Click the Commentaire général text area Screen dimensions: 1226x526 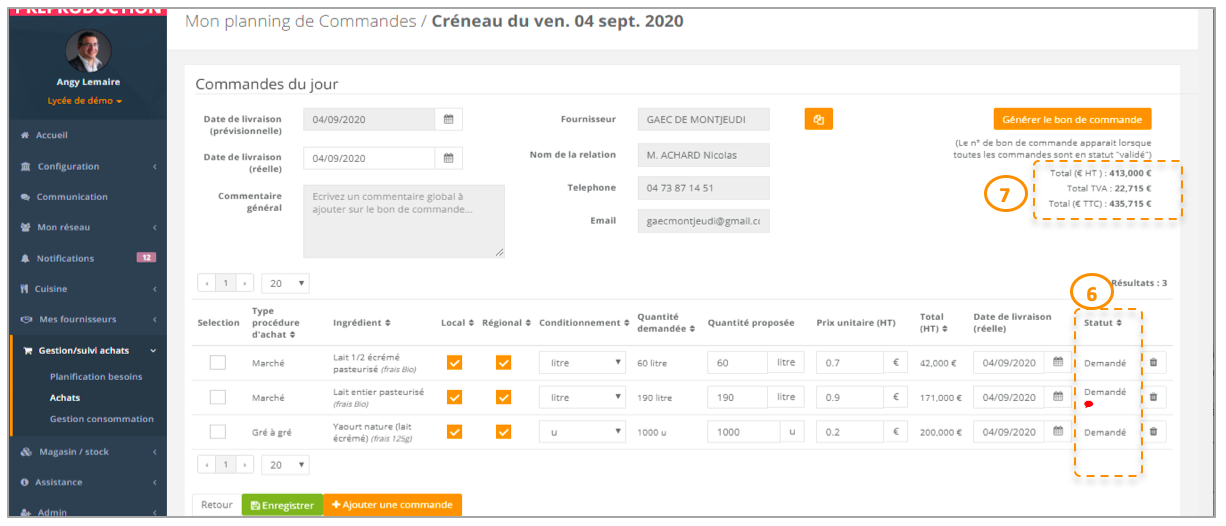404,221
